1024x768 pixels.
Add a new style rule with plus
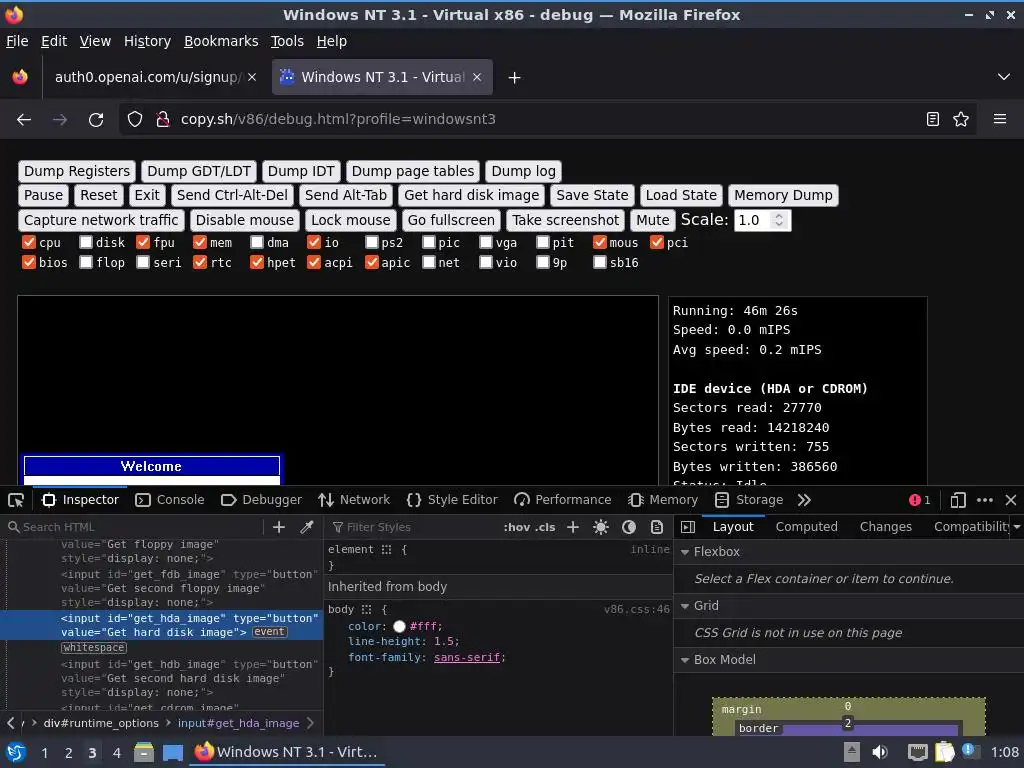coord(573,527)
